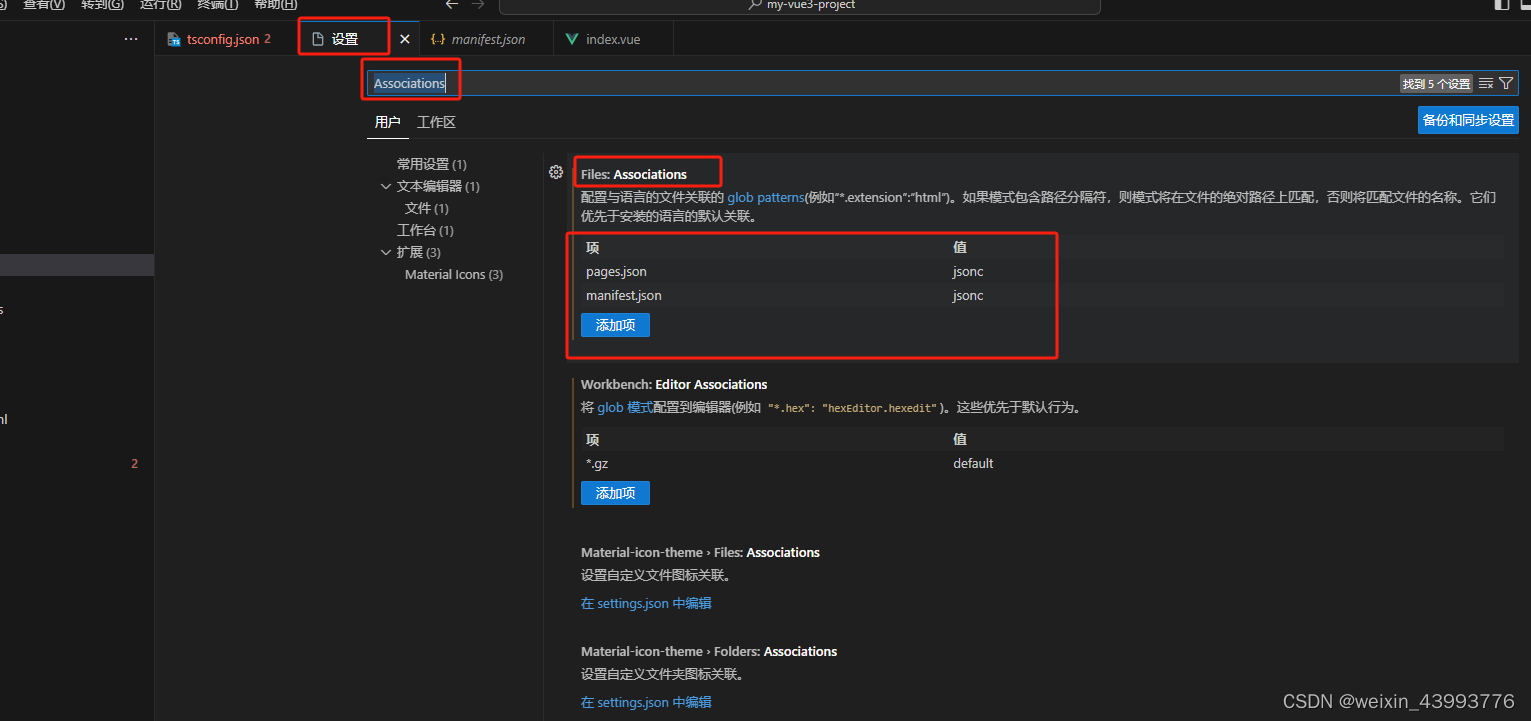
Task: Click inside the Associations search field
Action: [x=410, y=83]
